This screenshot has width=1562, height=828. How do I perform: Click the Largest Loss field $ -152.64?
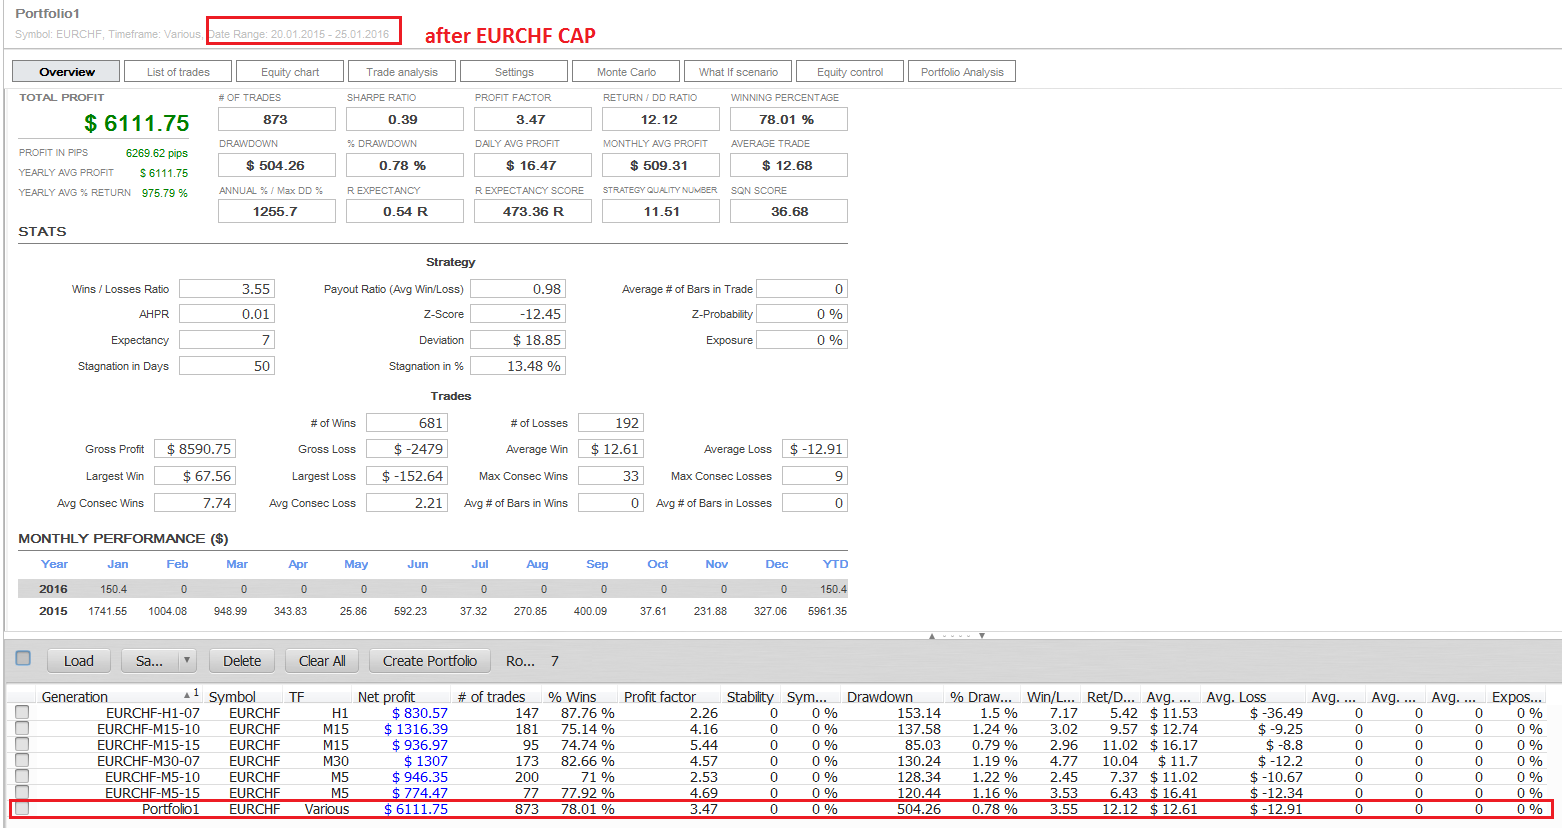(x=405, y=476)
